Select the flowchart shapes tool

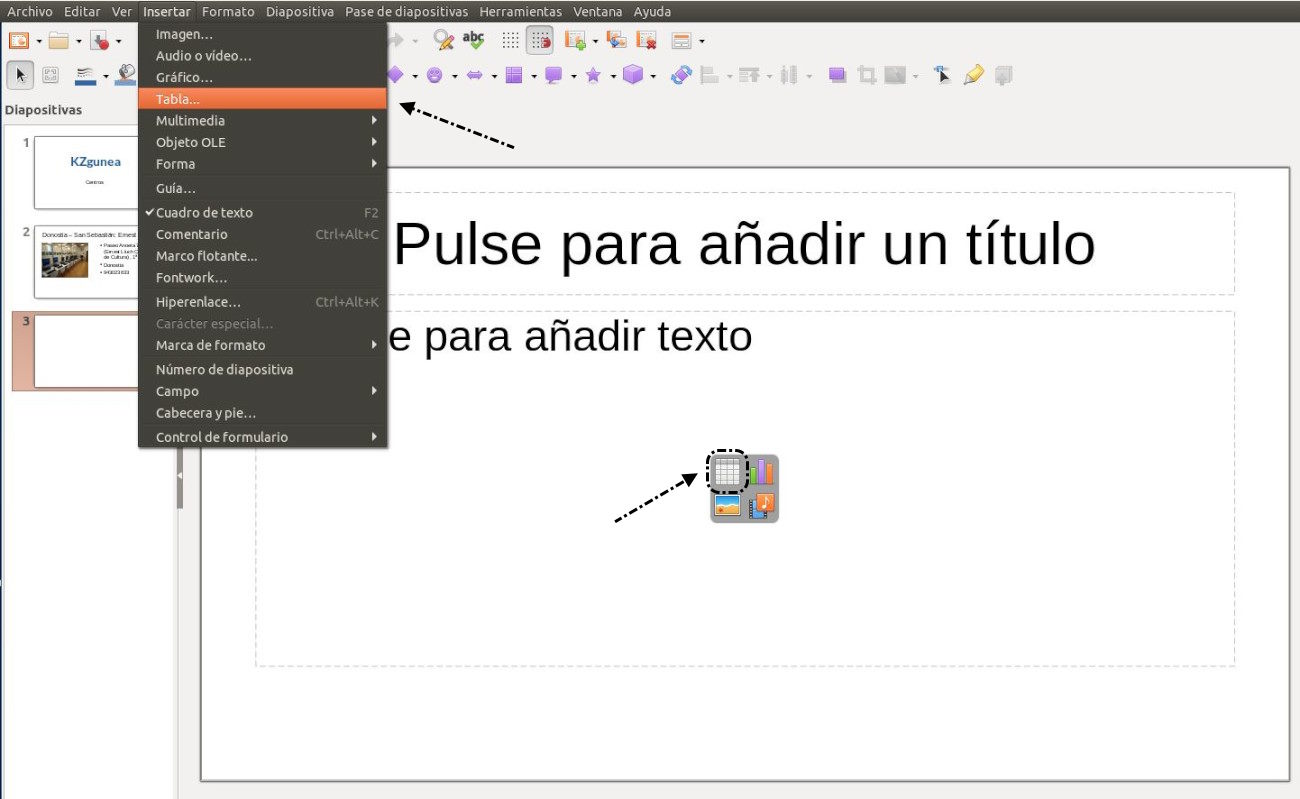point(514,74)
